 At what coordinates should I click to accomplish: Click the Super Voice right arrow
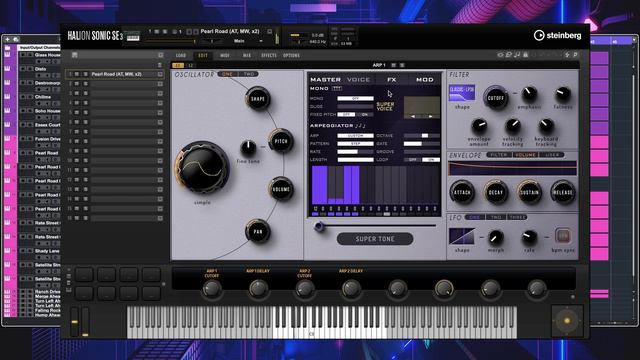[430, 116]
